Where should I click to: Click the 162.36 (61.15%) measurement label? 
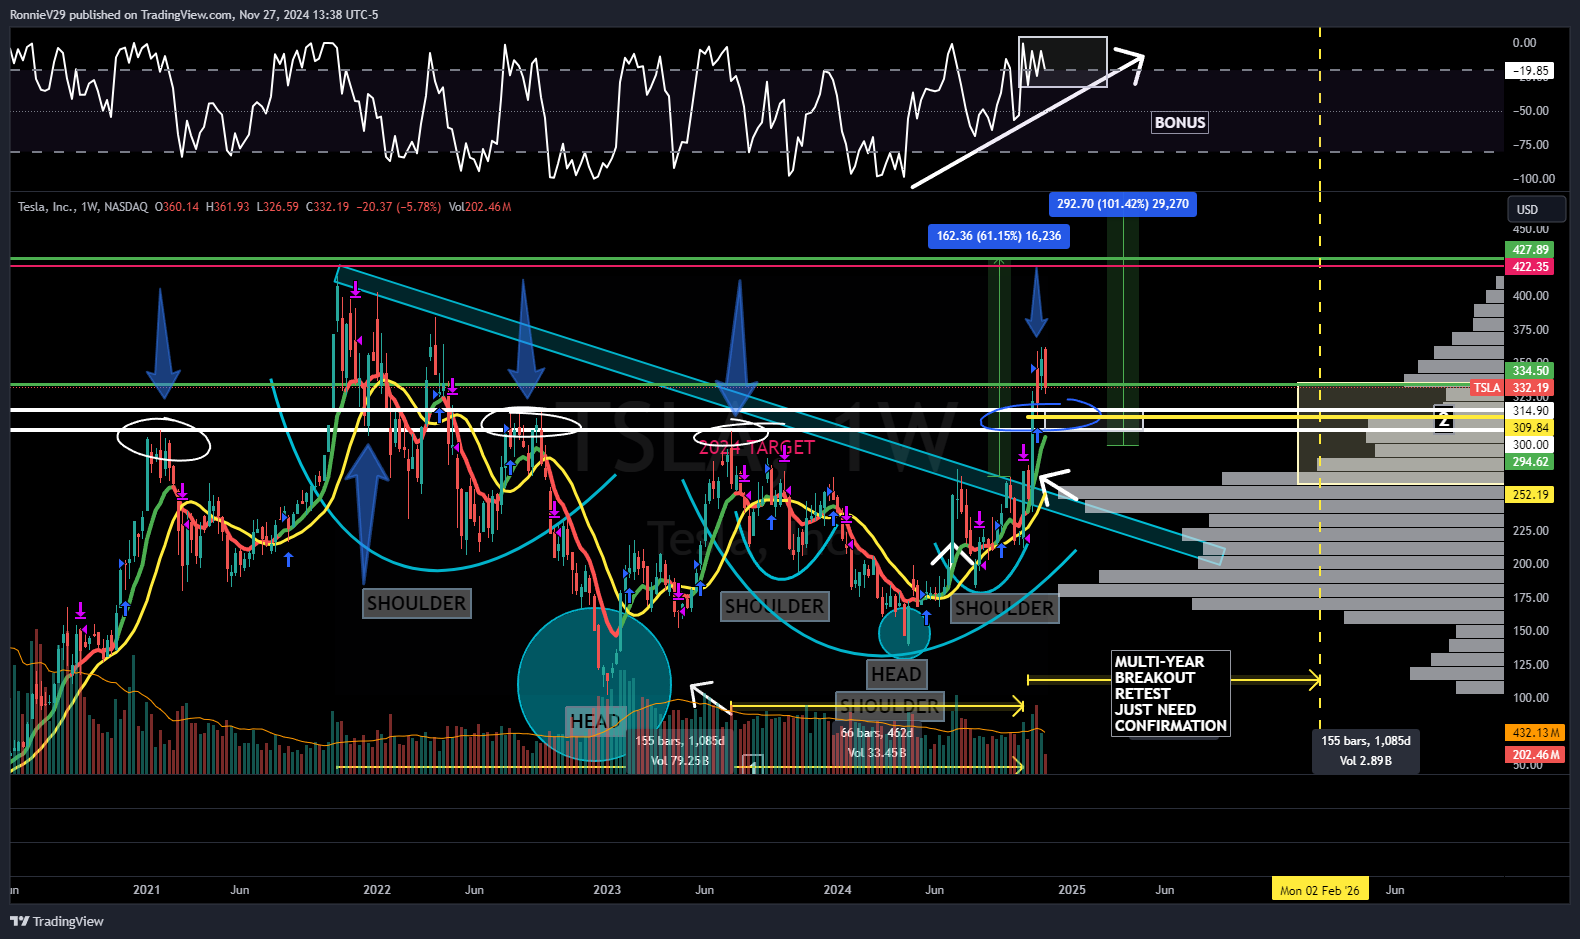click(x=999, y=236)
